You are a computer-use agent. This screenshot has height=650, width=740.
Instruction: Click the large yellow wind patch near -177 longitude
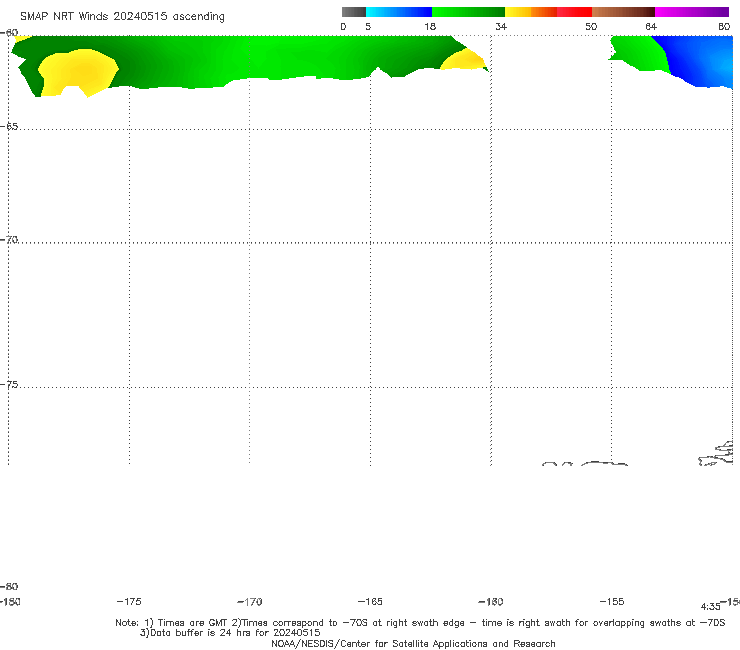78,72
